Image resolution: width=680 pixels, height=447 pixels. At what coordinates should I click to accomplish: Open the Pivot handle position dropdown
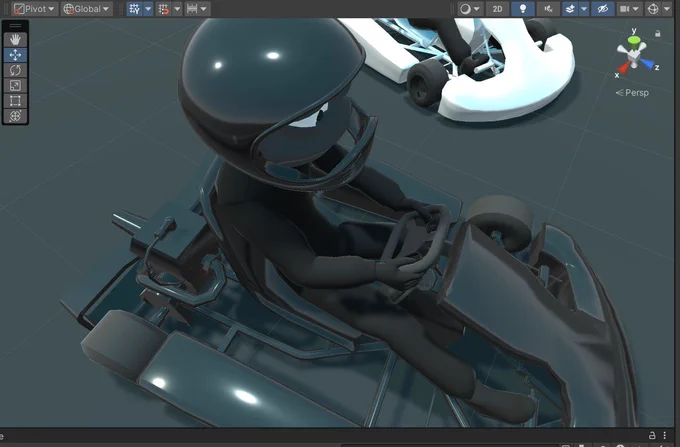pyautogui.click(x=35, y=9)
